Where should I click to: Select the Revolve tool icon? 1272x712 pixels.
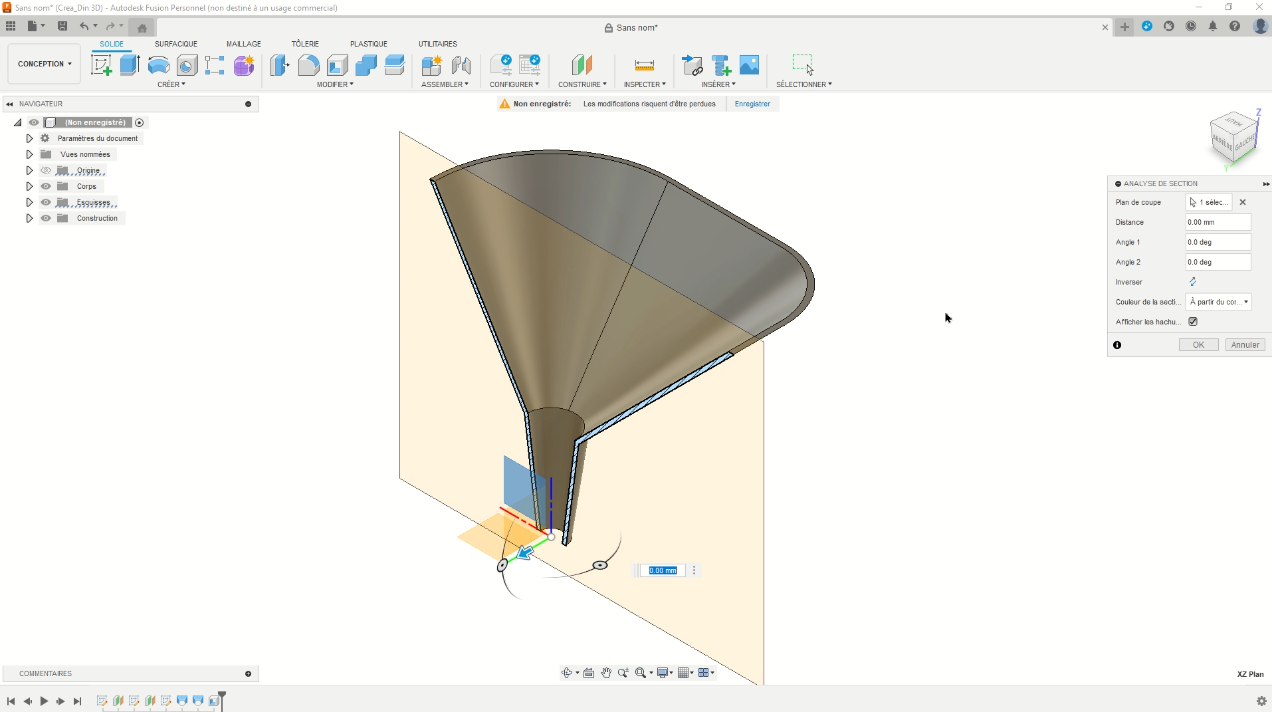click(x=158, y=65)
